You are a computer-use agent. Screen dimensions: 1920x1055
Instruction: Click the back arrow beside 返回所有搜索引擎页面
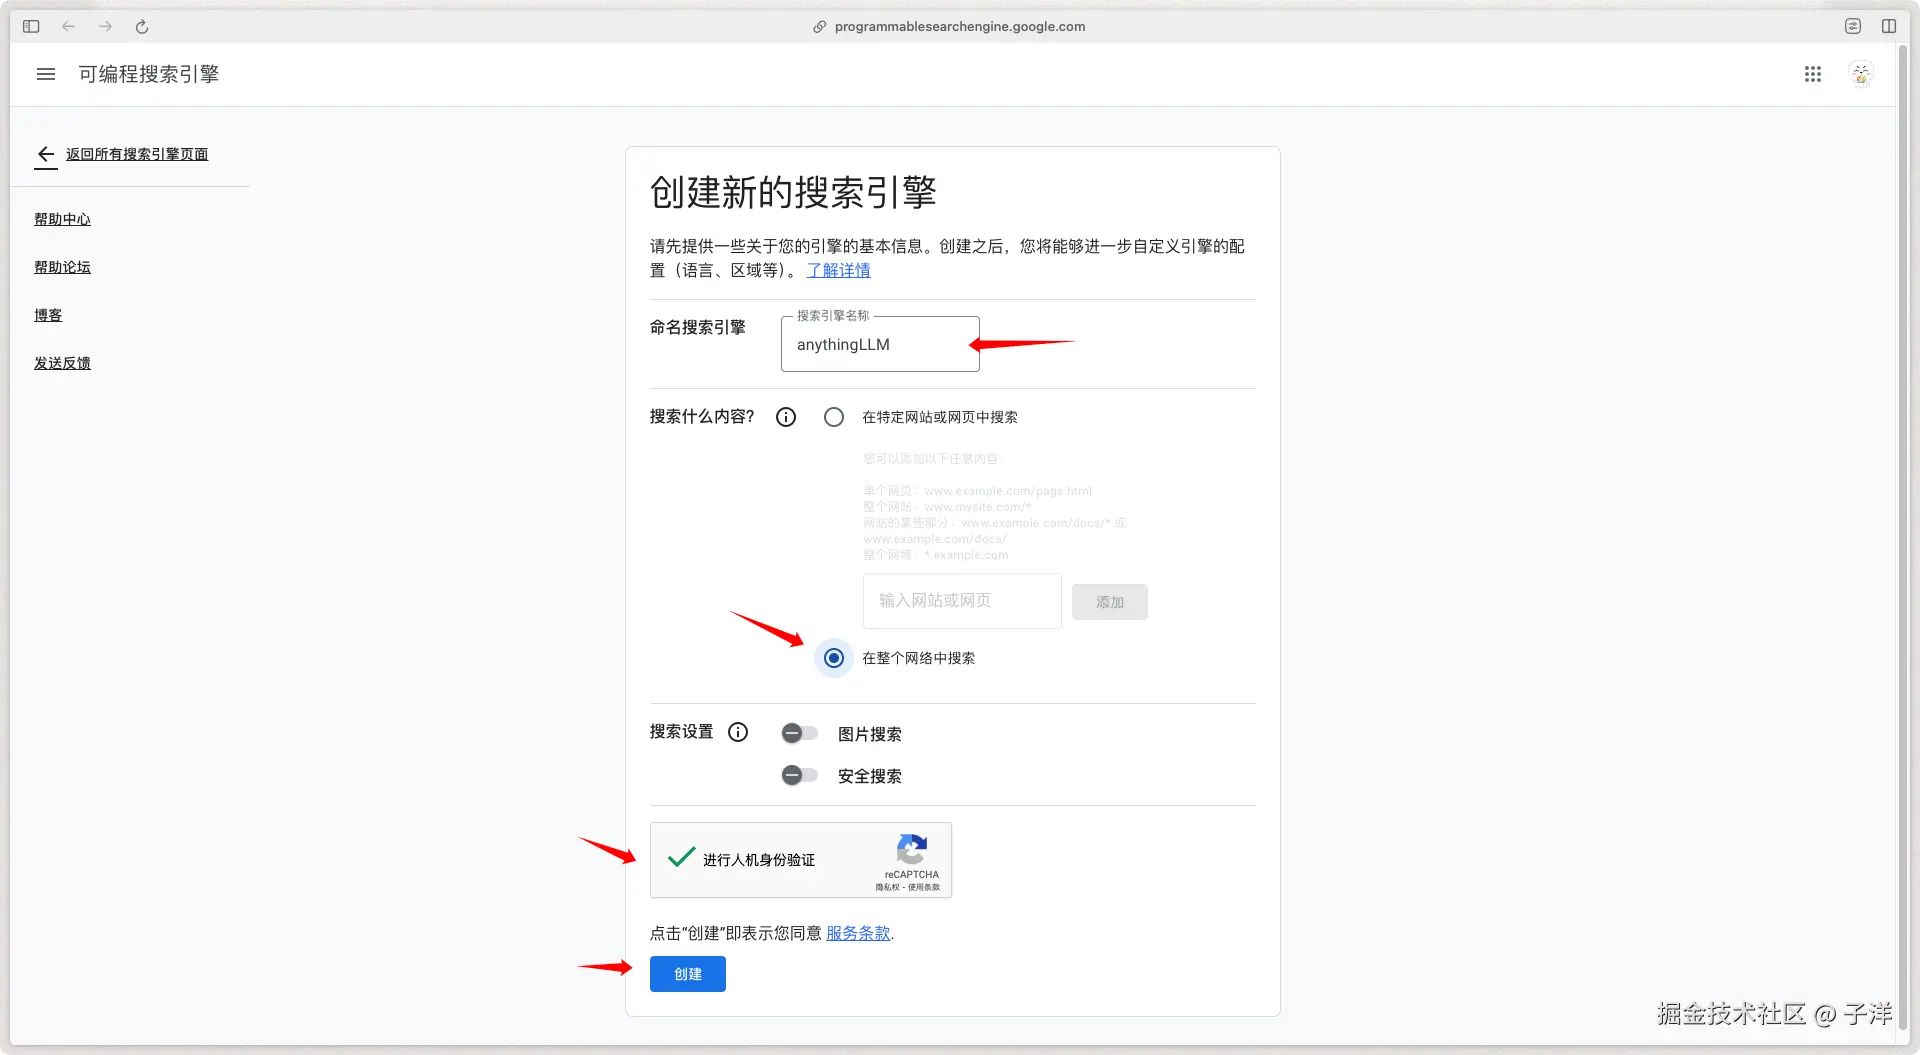[45, 155]
